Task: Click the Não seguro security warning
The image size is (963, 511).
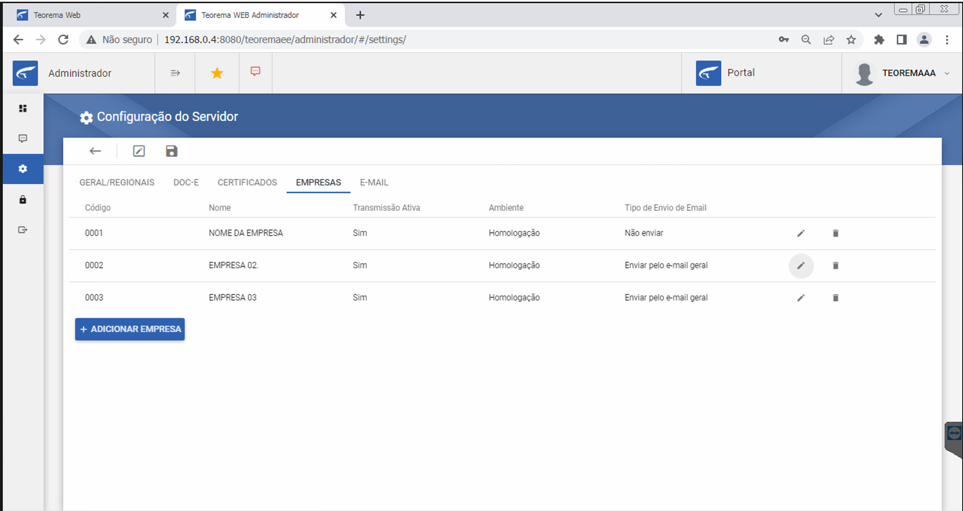Action: coord(119,39)
